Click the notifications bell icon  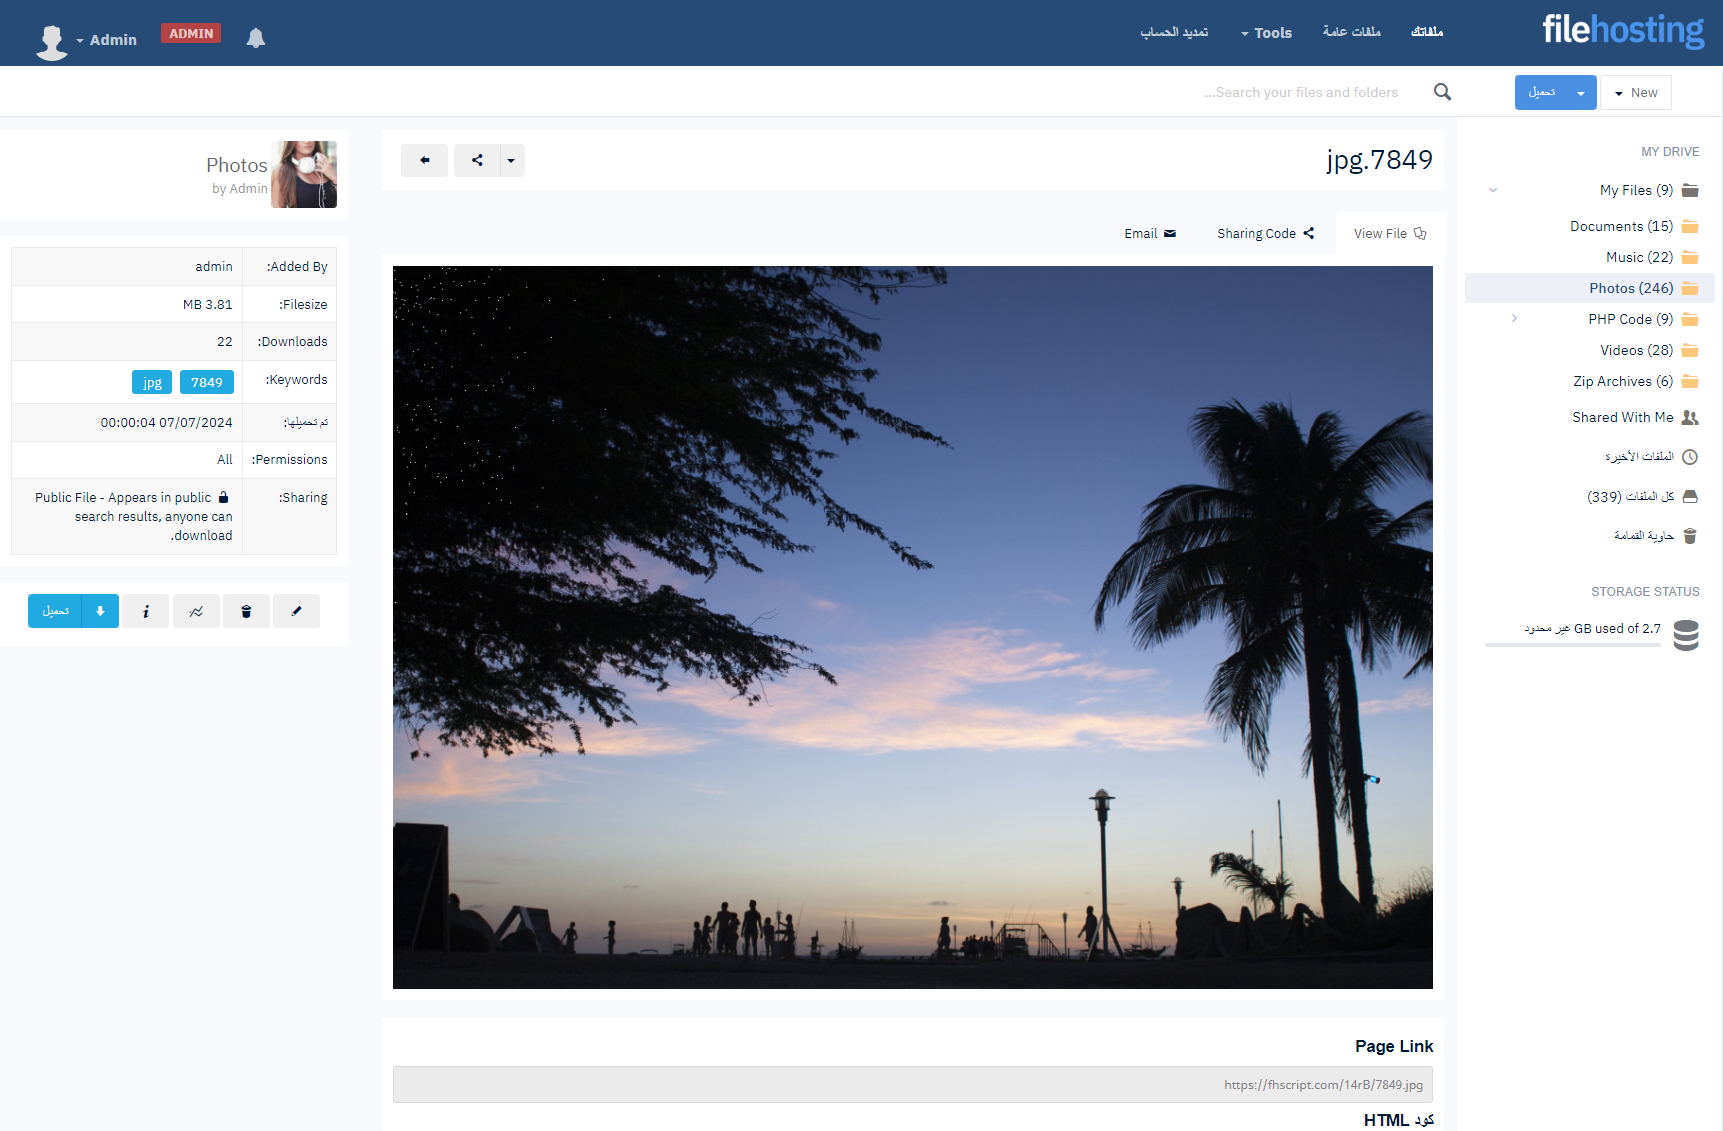(256, 38)
